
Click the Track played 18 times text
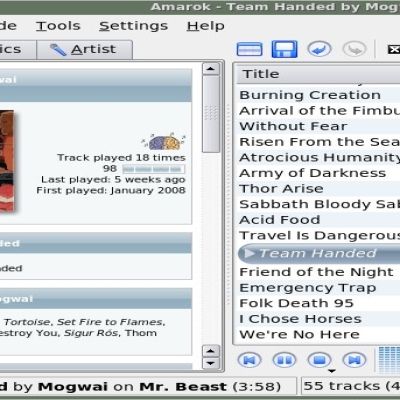point(121,158)
